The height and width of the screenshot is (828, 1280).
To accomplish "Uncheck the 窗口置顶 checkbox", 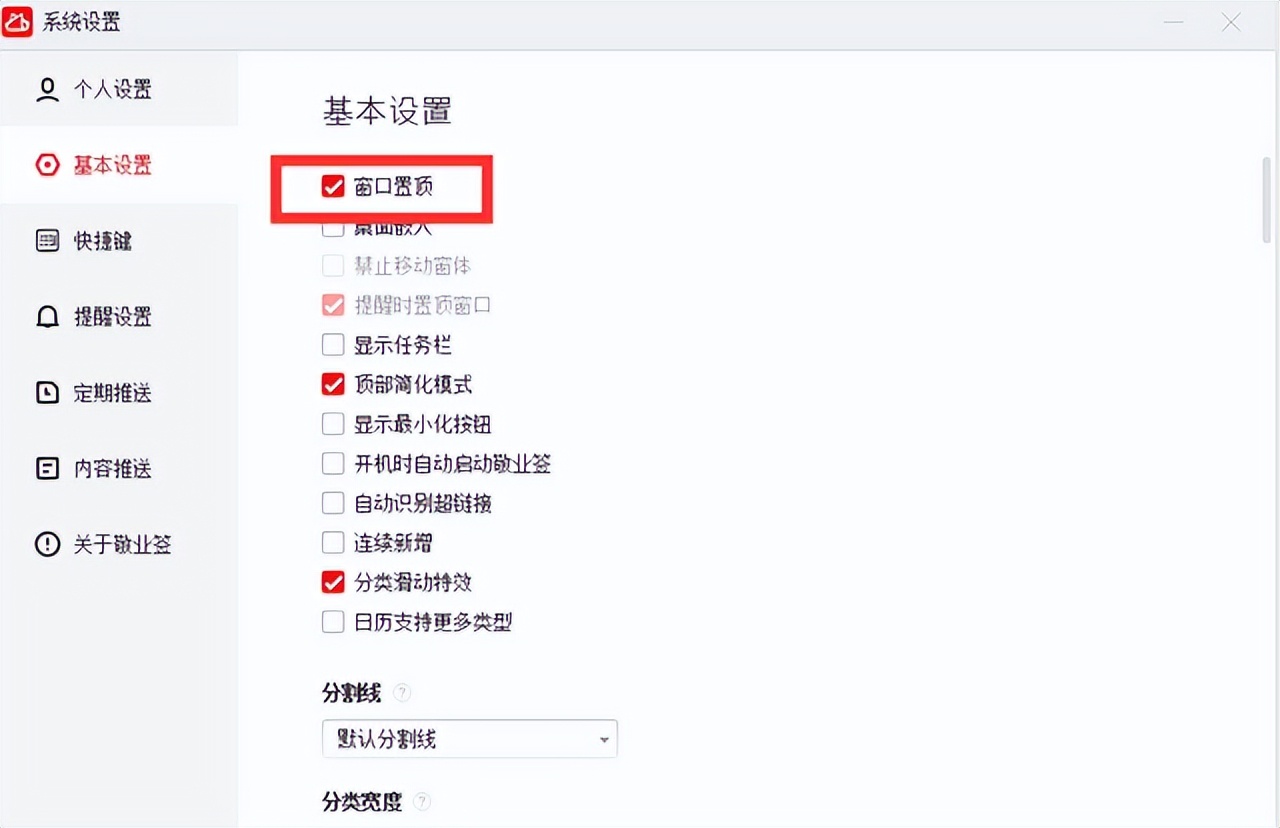I will 333,187.
